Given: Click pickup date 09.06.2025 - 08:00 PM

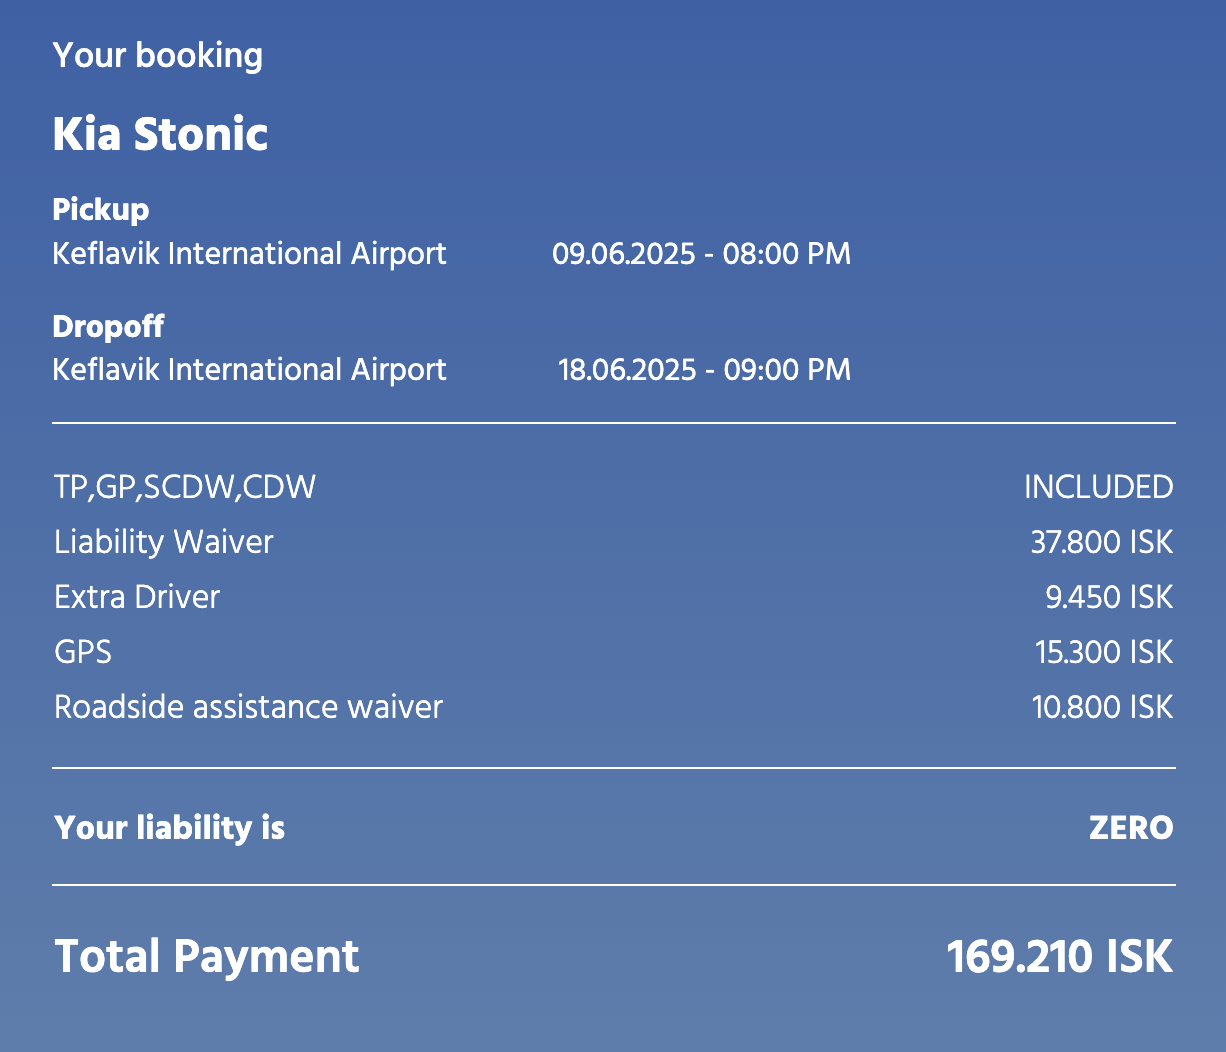Looking at the screenshot, I should (702, 254).
